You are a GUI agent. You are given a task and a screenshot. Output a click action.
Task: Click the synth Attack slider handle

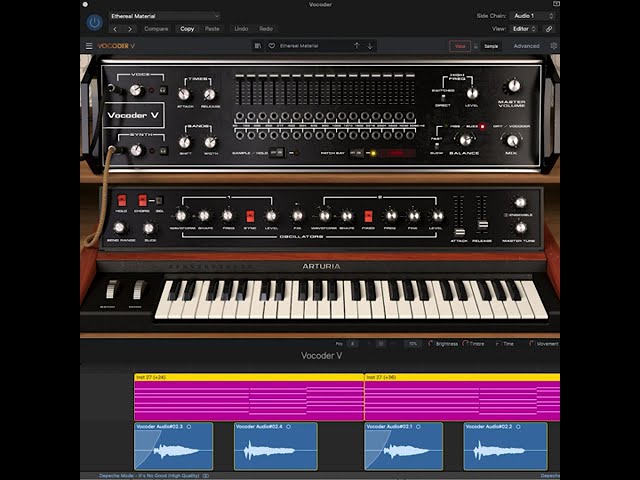pyautogui.click(x=459, y=232)
